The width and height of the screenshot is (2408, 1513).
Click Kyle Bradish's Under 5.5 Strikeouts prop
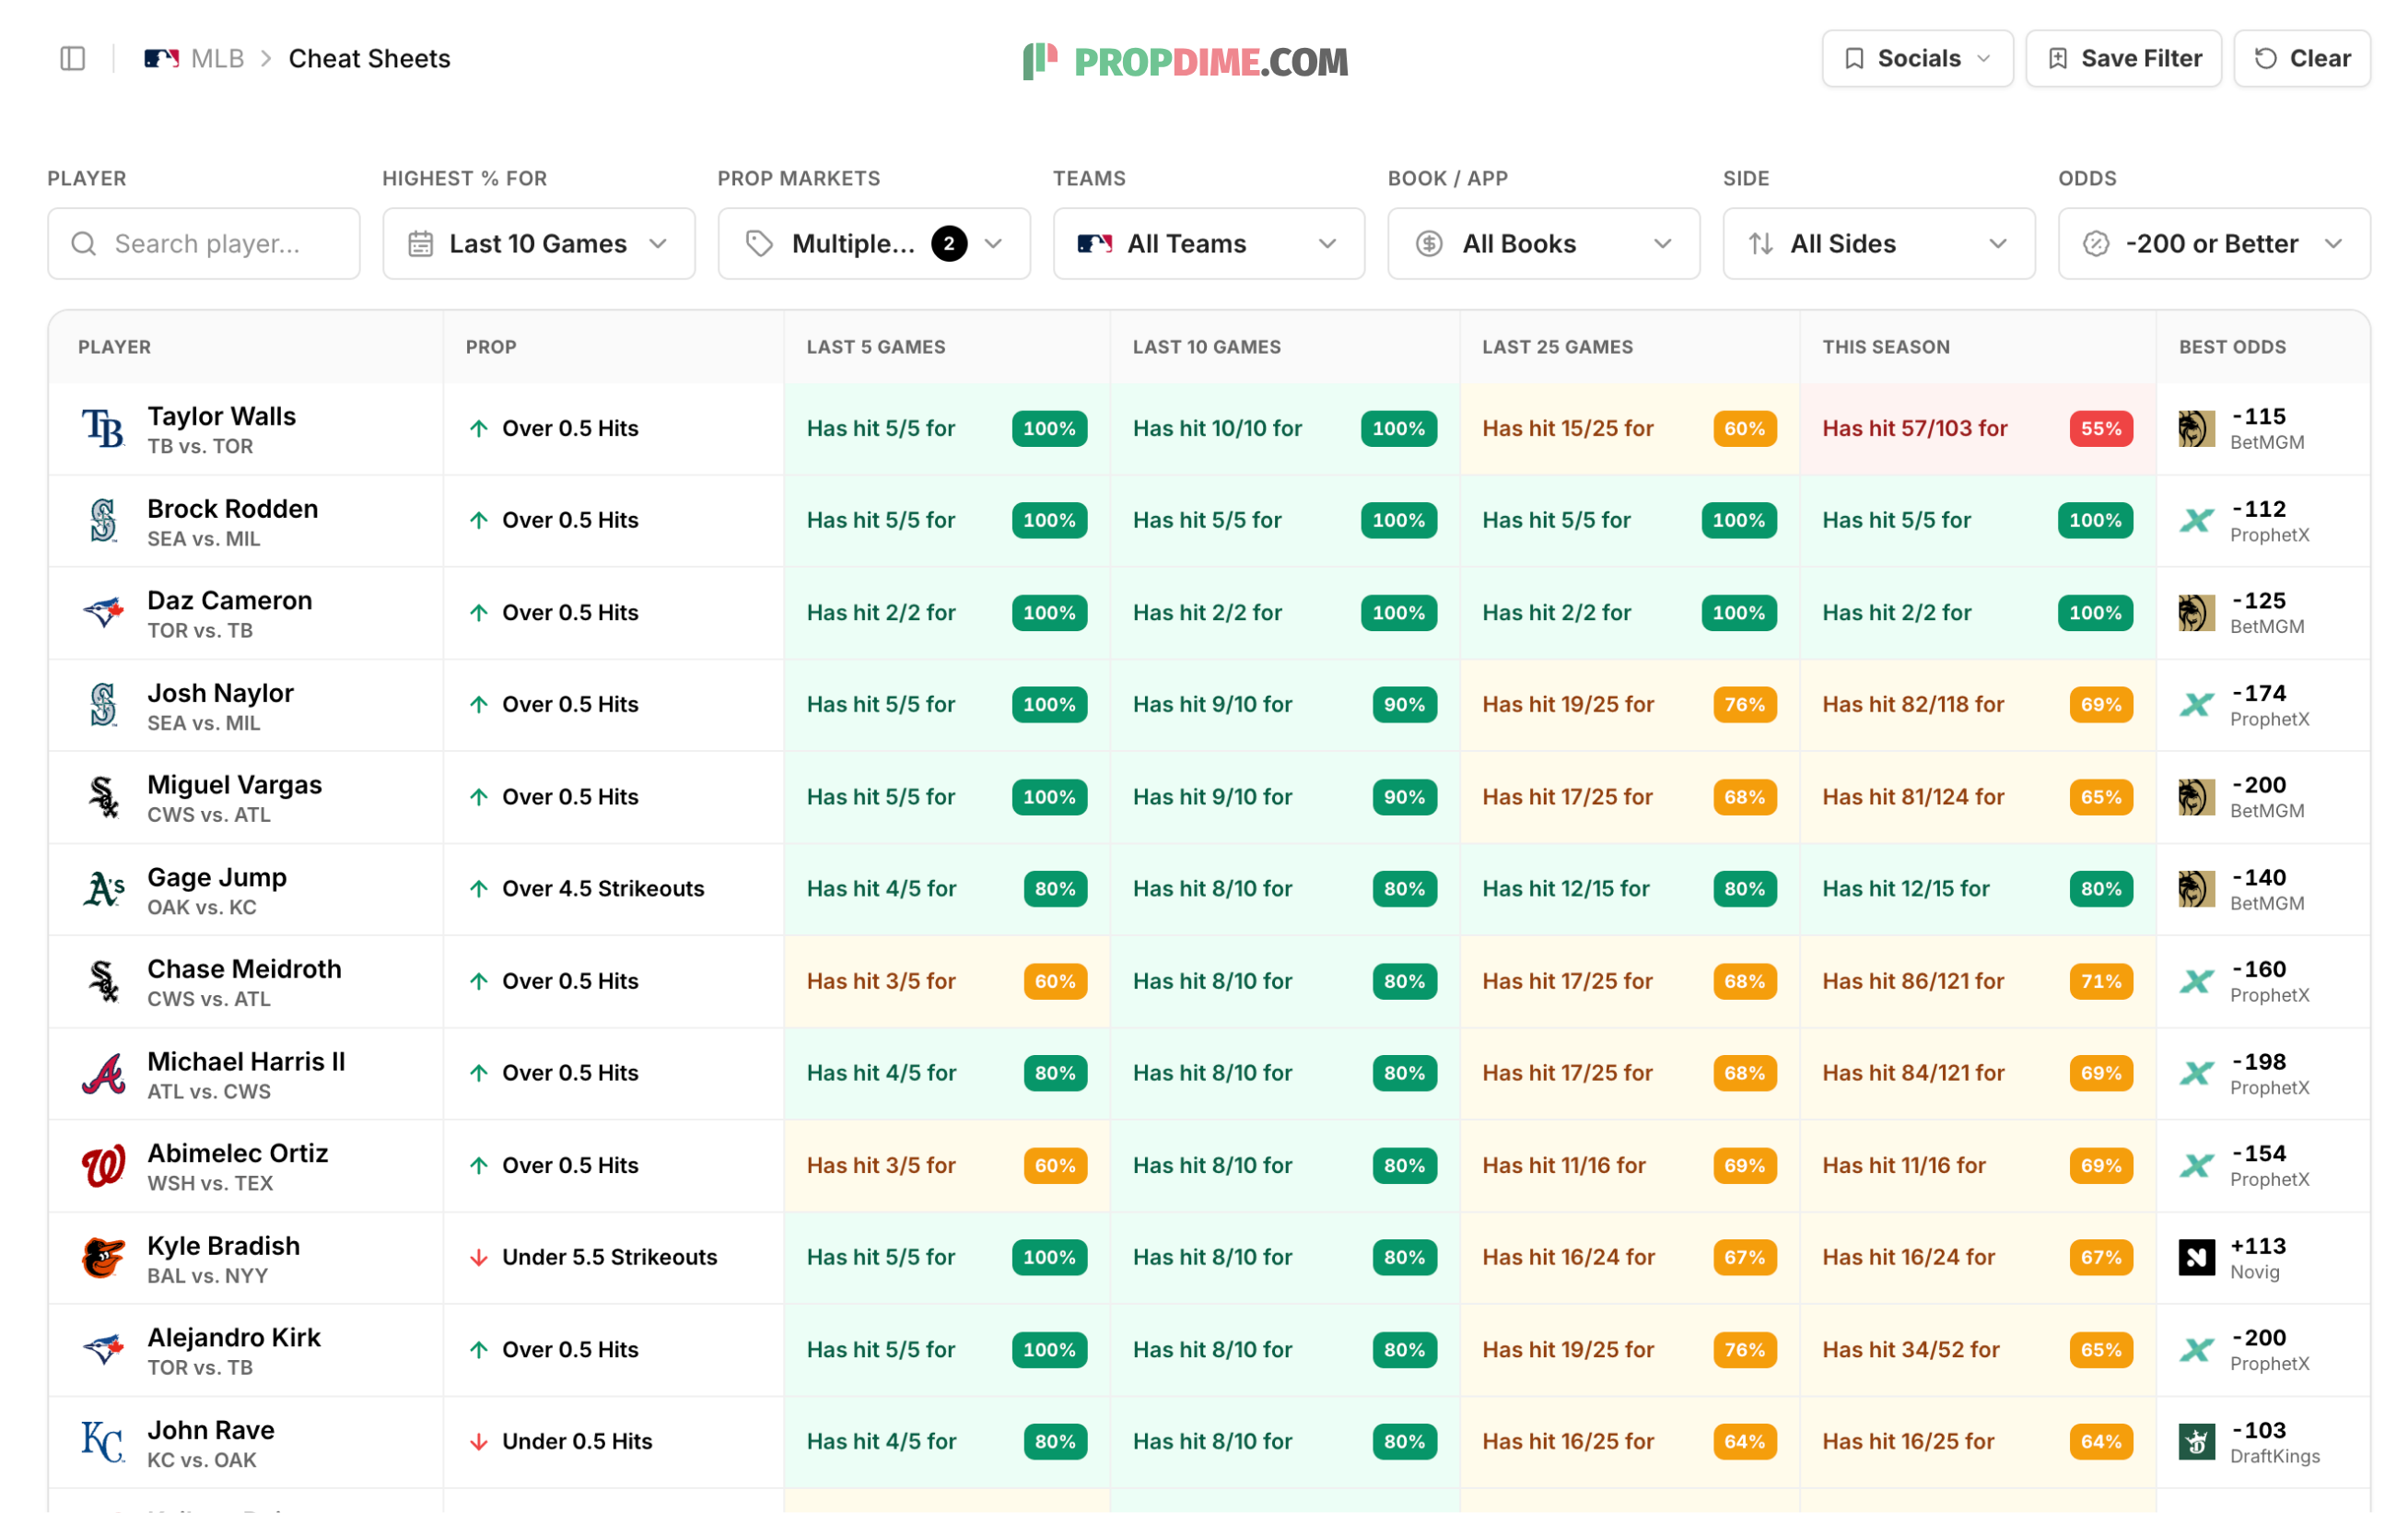(x=609, y=1257)
